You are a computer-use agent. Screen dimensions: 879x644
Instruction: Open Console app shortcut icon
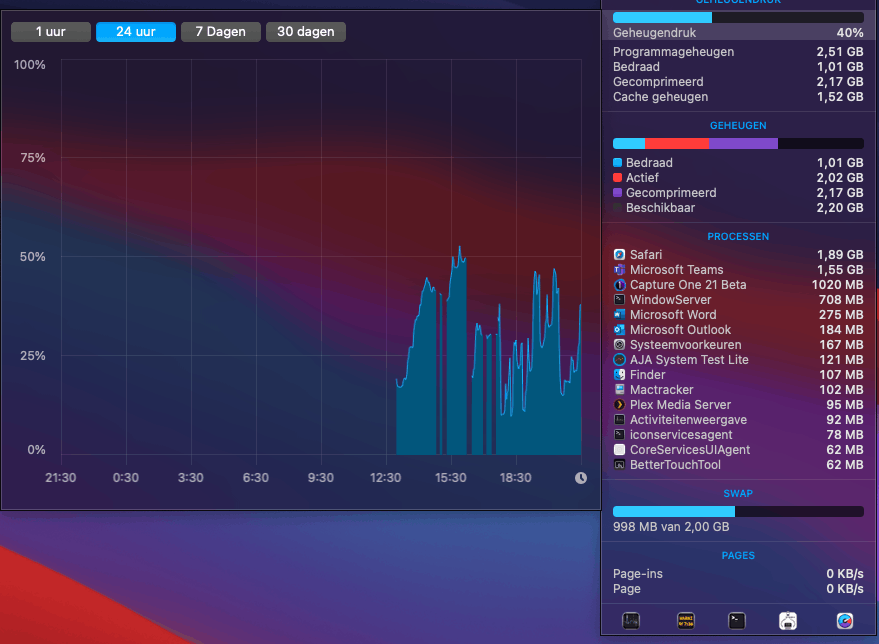click(686, 620)
